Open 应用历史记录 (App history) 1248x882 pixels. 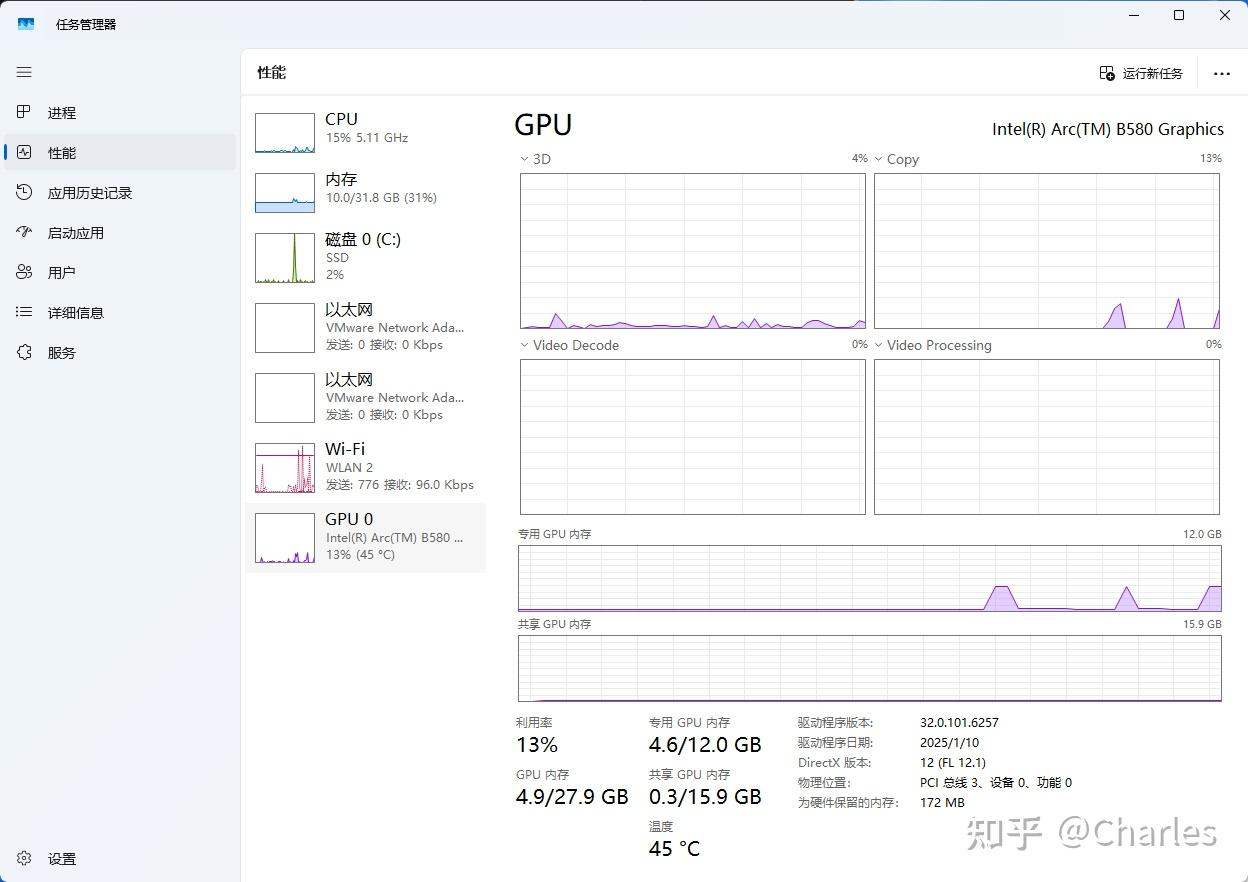point(88,192)
